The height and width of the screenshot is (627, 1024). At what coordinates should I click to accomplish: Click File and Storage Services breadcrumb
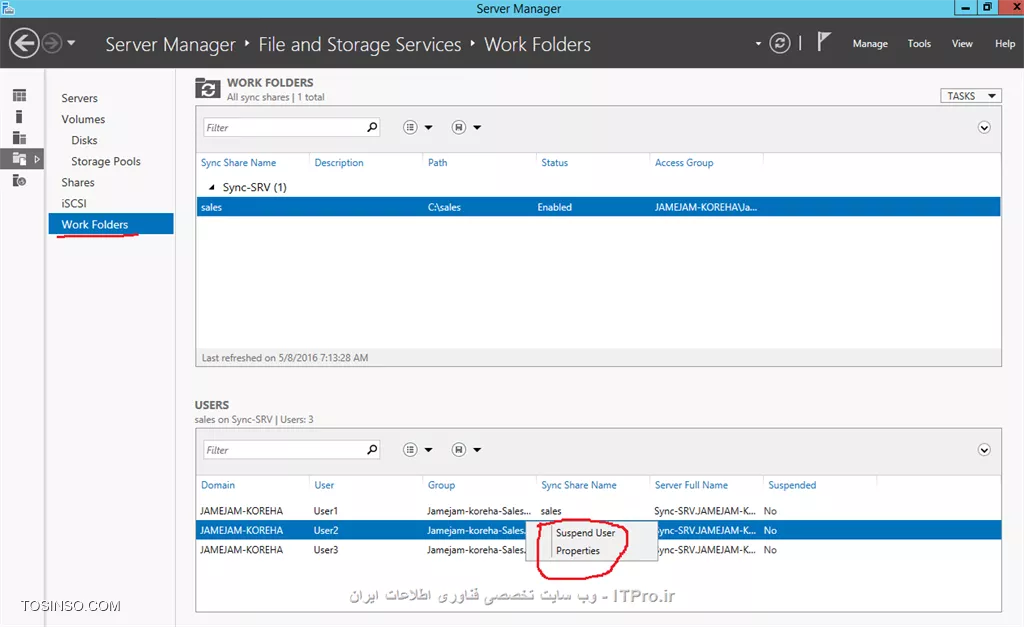pos(360,44)
